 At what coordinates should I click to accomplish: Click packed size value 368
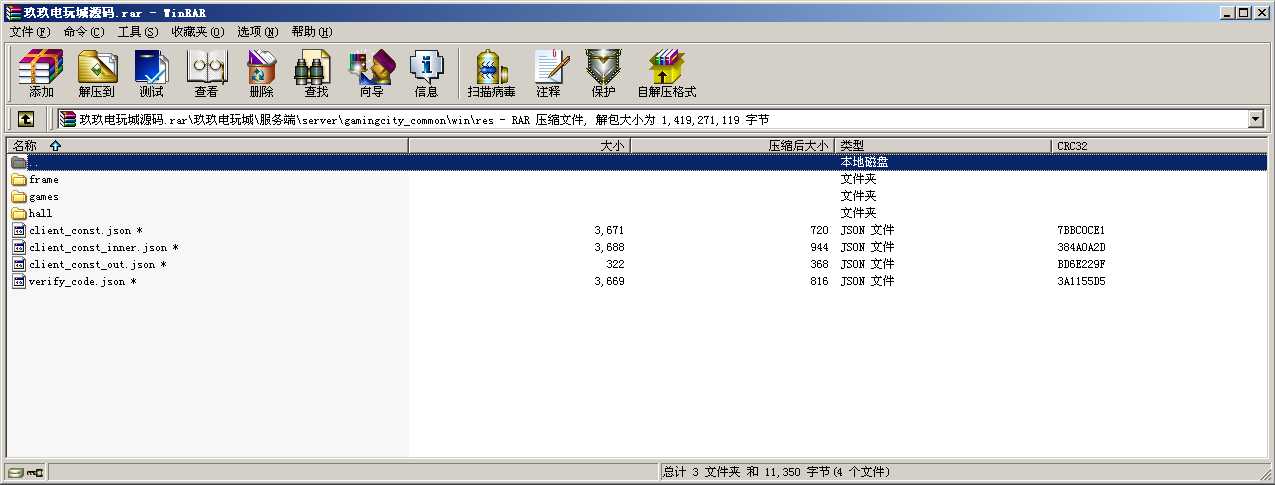pyautogui.click(x=819, y=265)
